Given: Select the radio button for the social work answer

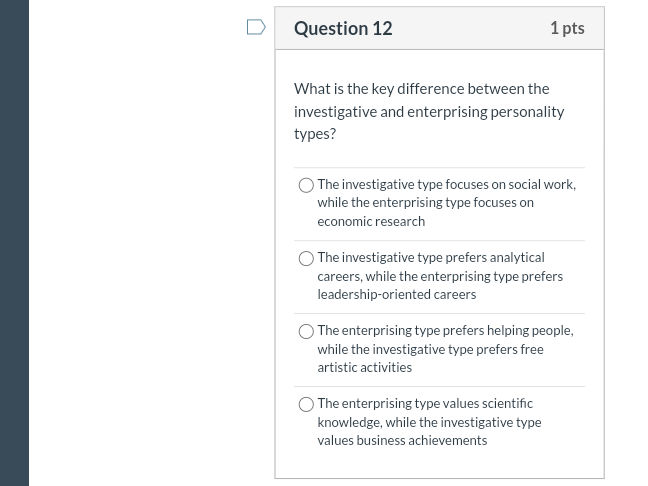Looking at the screenshot, I should tap(306, 185).
